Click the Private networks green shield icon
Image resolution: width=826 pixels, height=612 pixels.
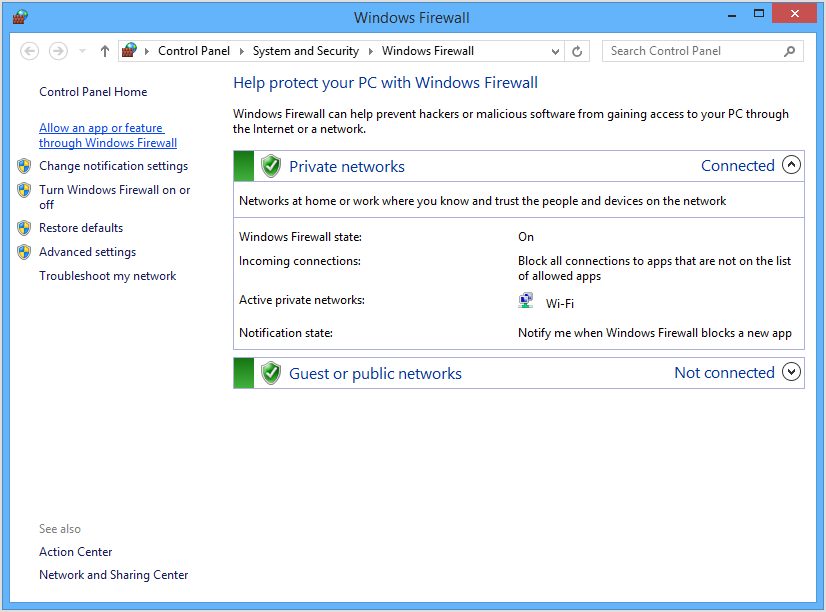[271, 166]
